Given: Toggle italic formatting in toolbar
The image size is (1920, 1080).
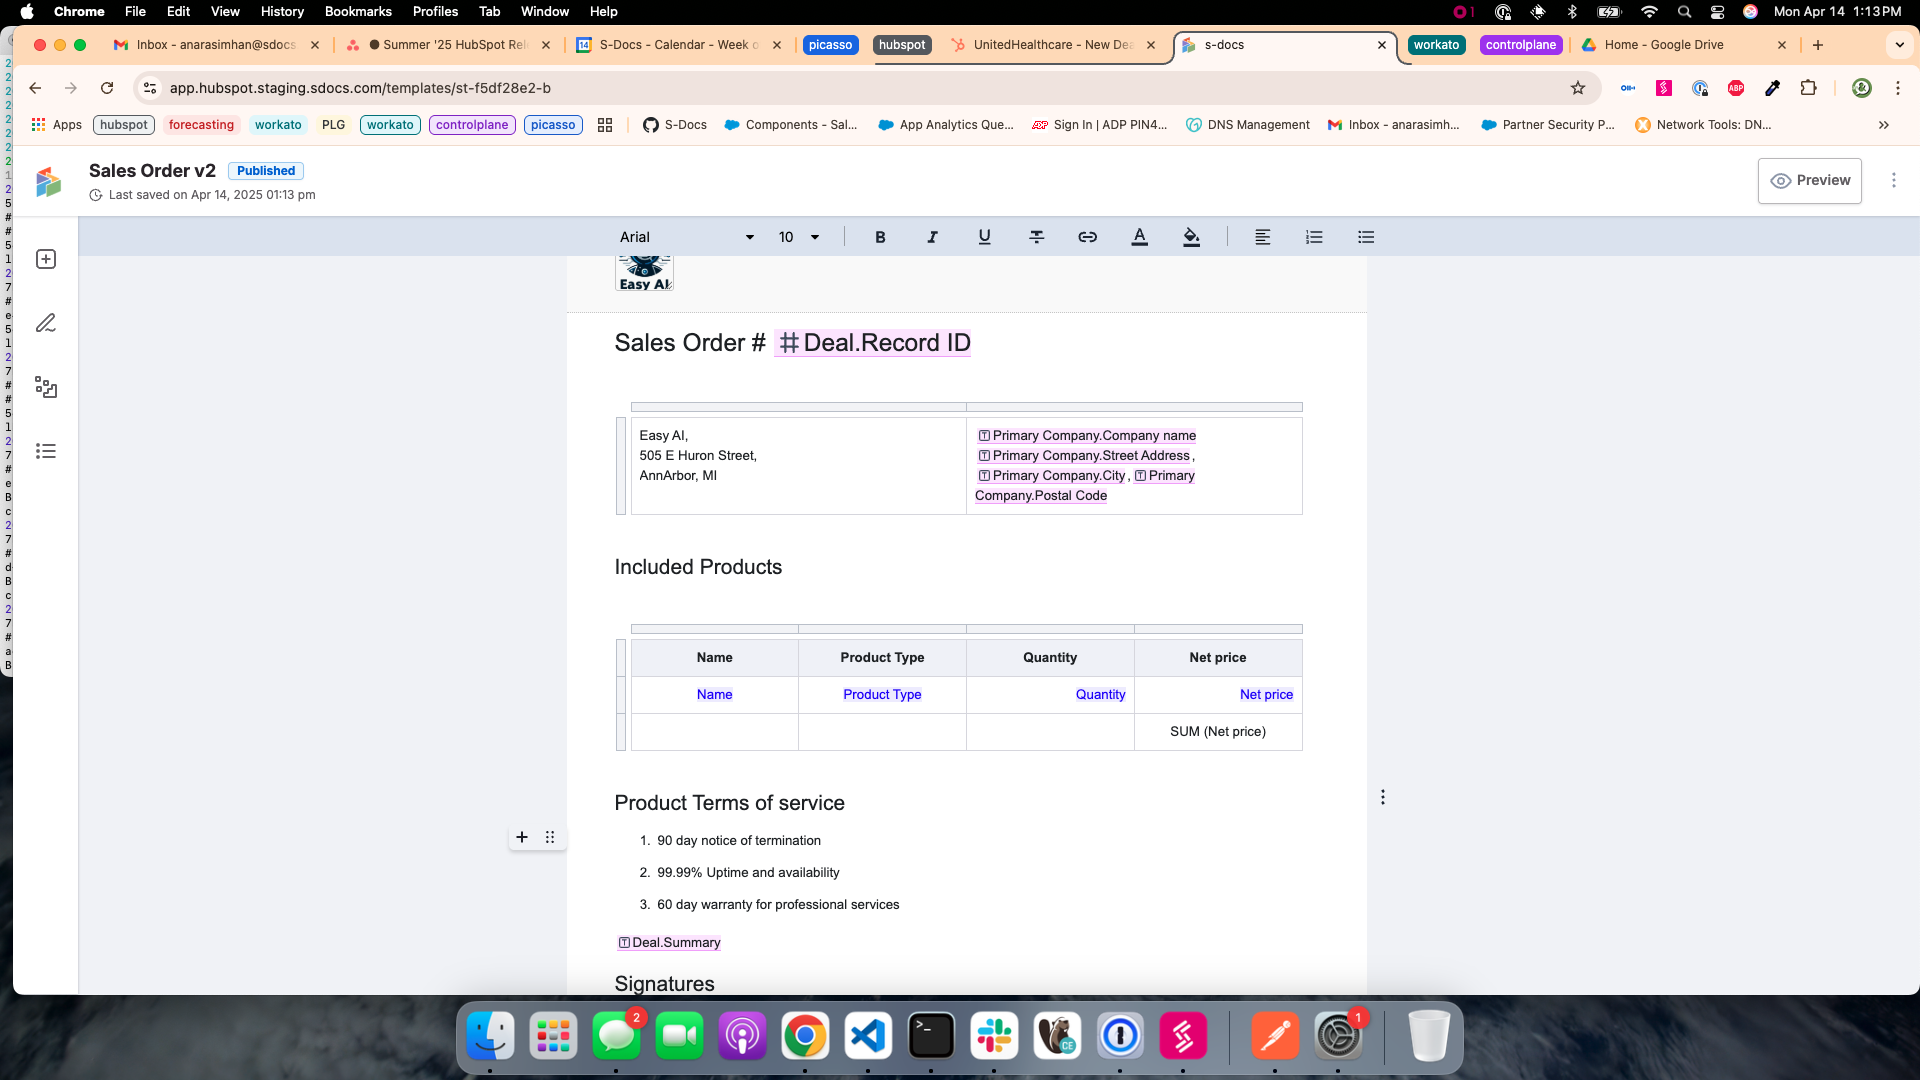Looking at the screenshot, I should coord(932,237).
